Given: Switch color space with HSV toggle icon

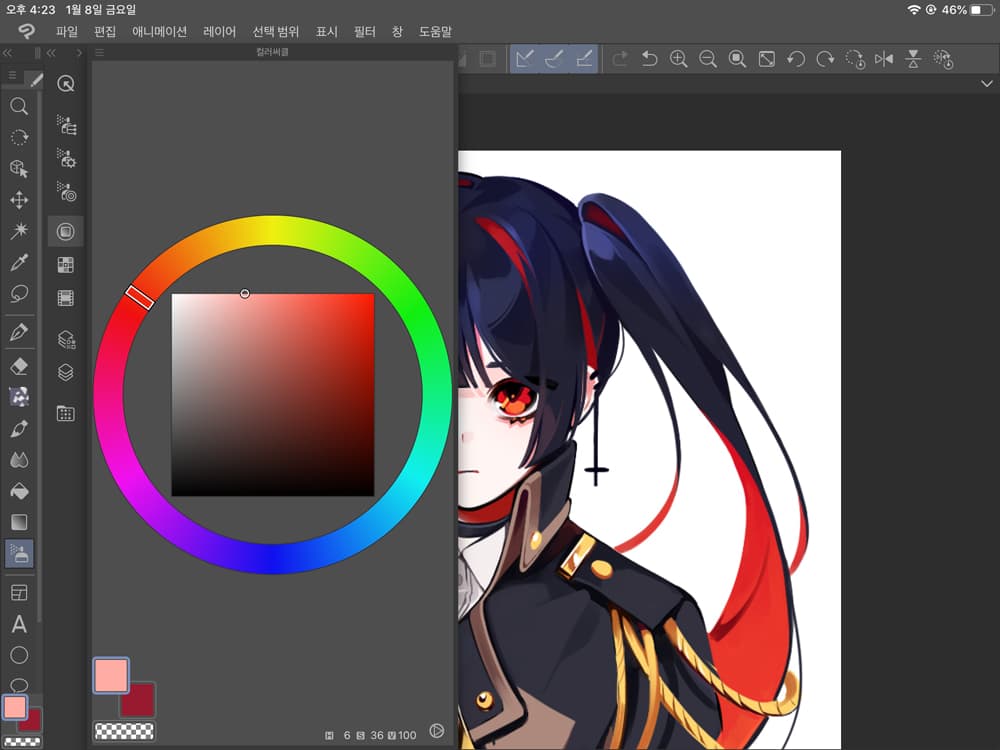Looking at the screenshot, I should point(437,731).
